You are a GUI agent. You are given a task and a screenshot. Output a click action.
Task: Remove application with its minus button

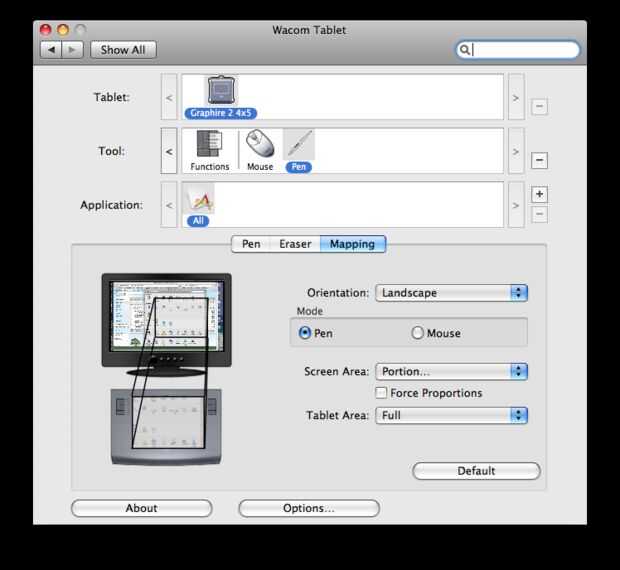pyautogui.click(x=539, y=214)
